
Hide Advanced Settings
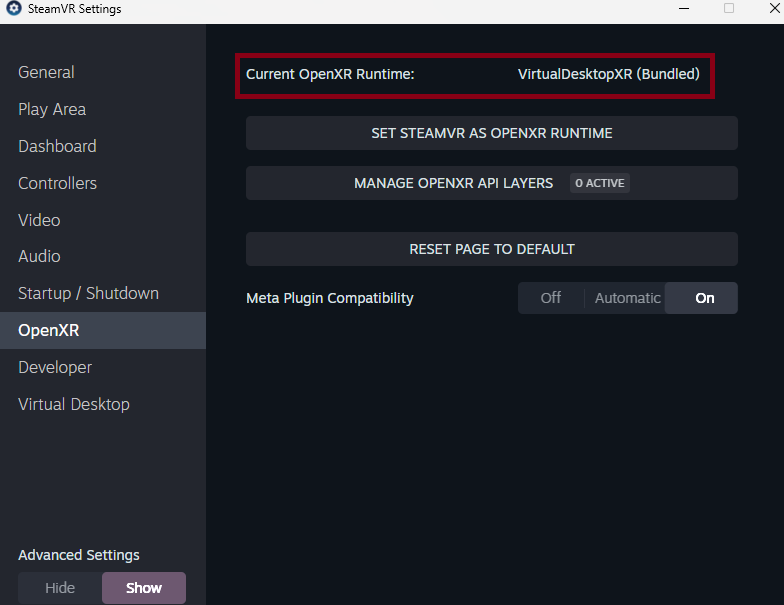pos(60,588)
